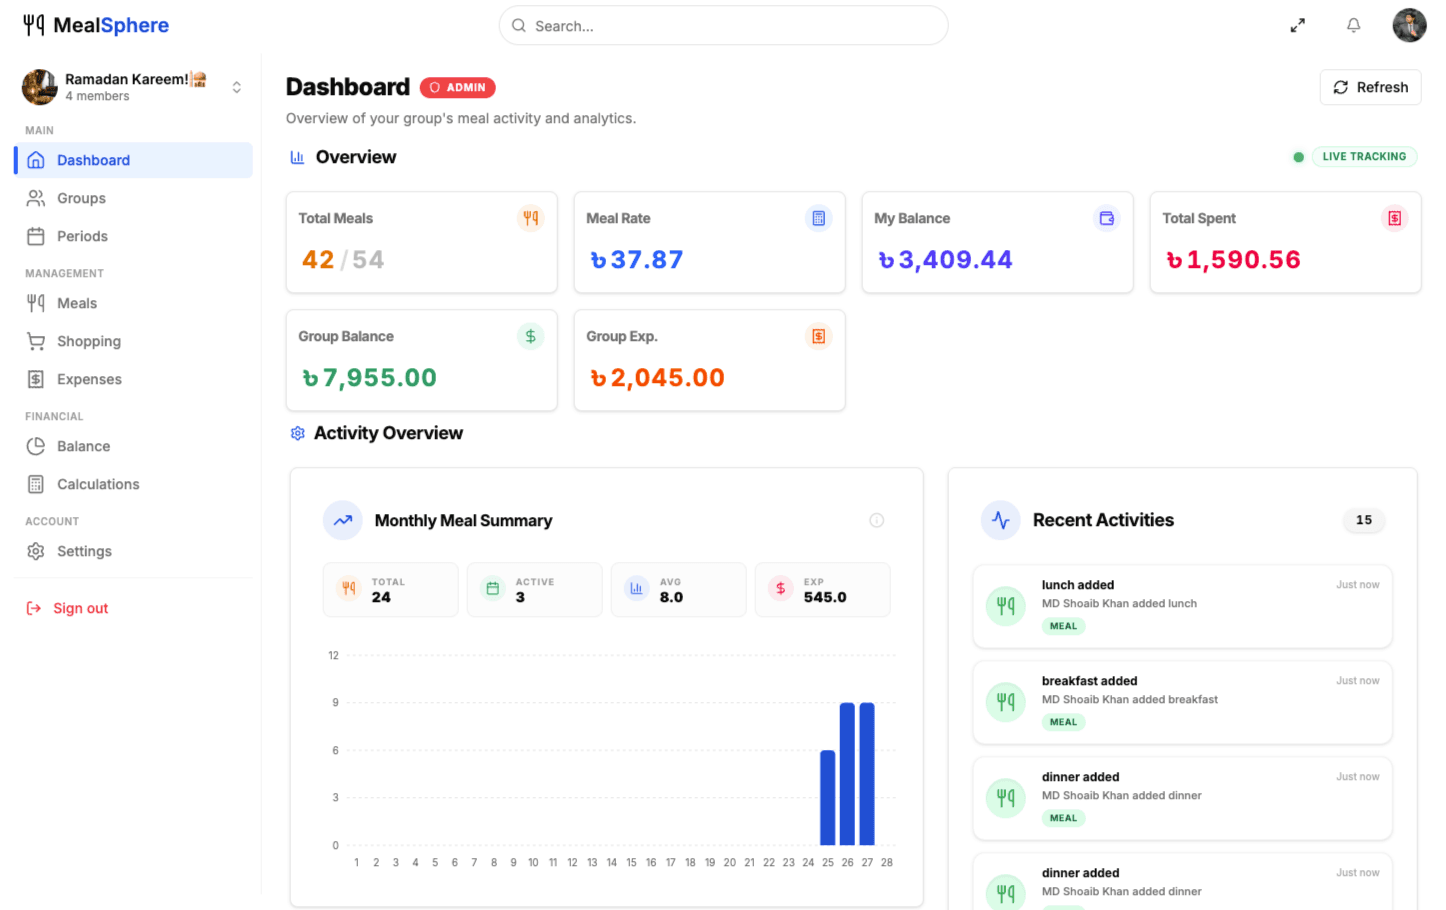Select Periods in the sidebar

click(82, 236)
